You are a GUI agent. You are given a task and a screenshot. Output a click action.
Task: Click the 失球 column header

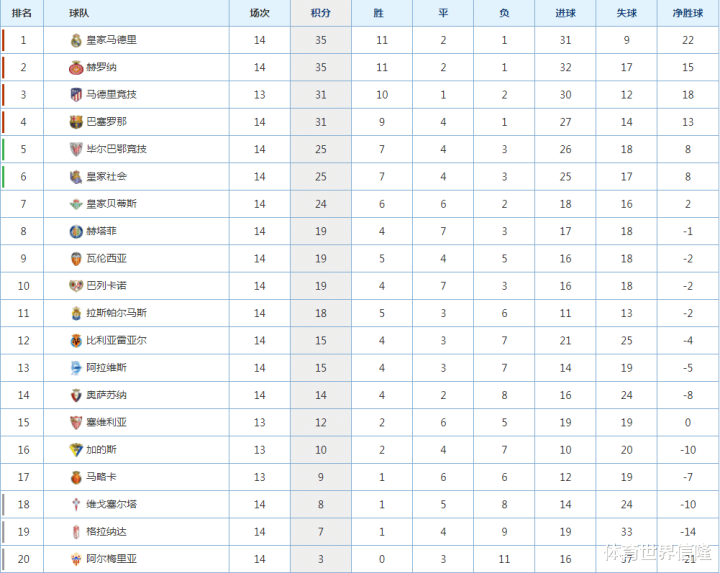tap(626, 13)
